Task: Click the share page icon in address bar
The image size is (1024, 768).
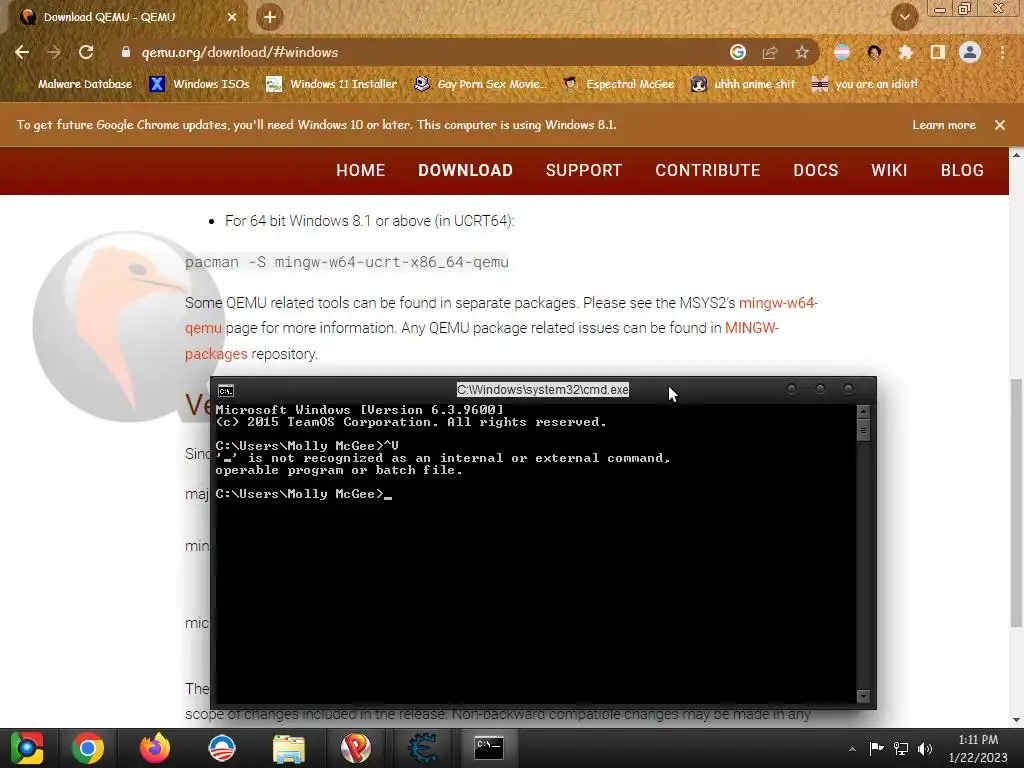Action: 770,52
